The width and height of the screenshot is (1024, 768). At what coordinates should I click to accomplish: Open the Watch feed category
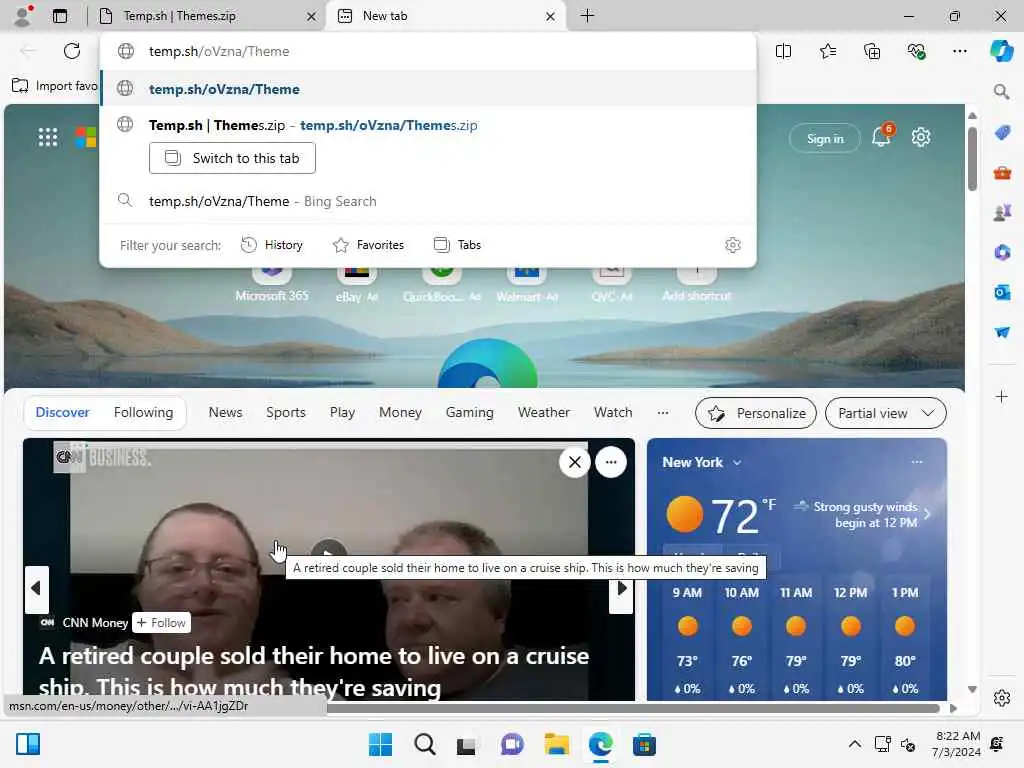tap(613, 413)
